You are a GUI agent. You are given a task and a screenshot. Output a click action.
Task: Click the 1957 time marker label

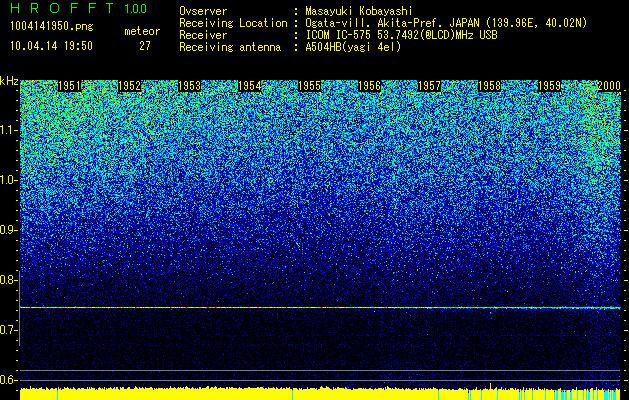pos(430,86)
